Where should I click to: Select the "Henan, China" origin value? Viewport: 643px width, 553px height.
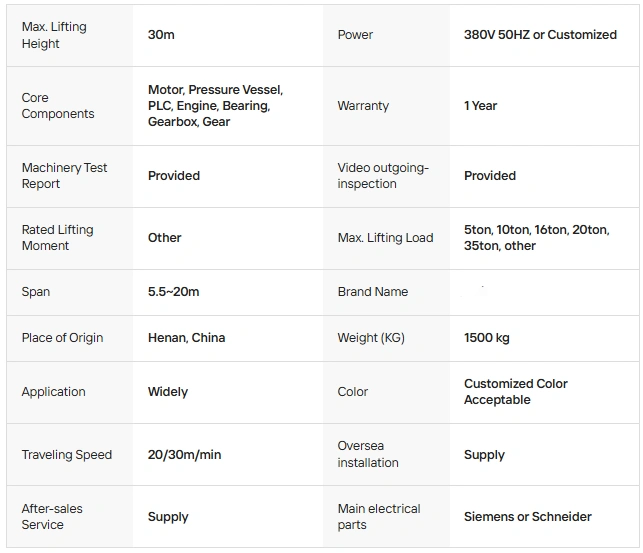coord(186,338)
